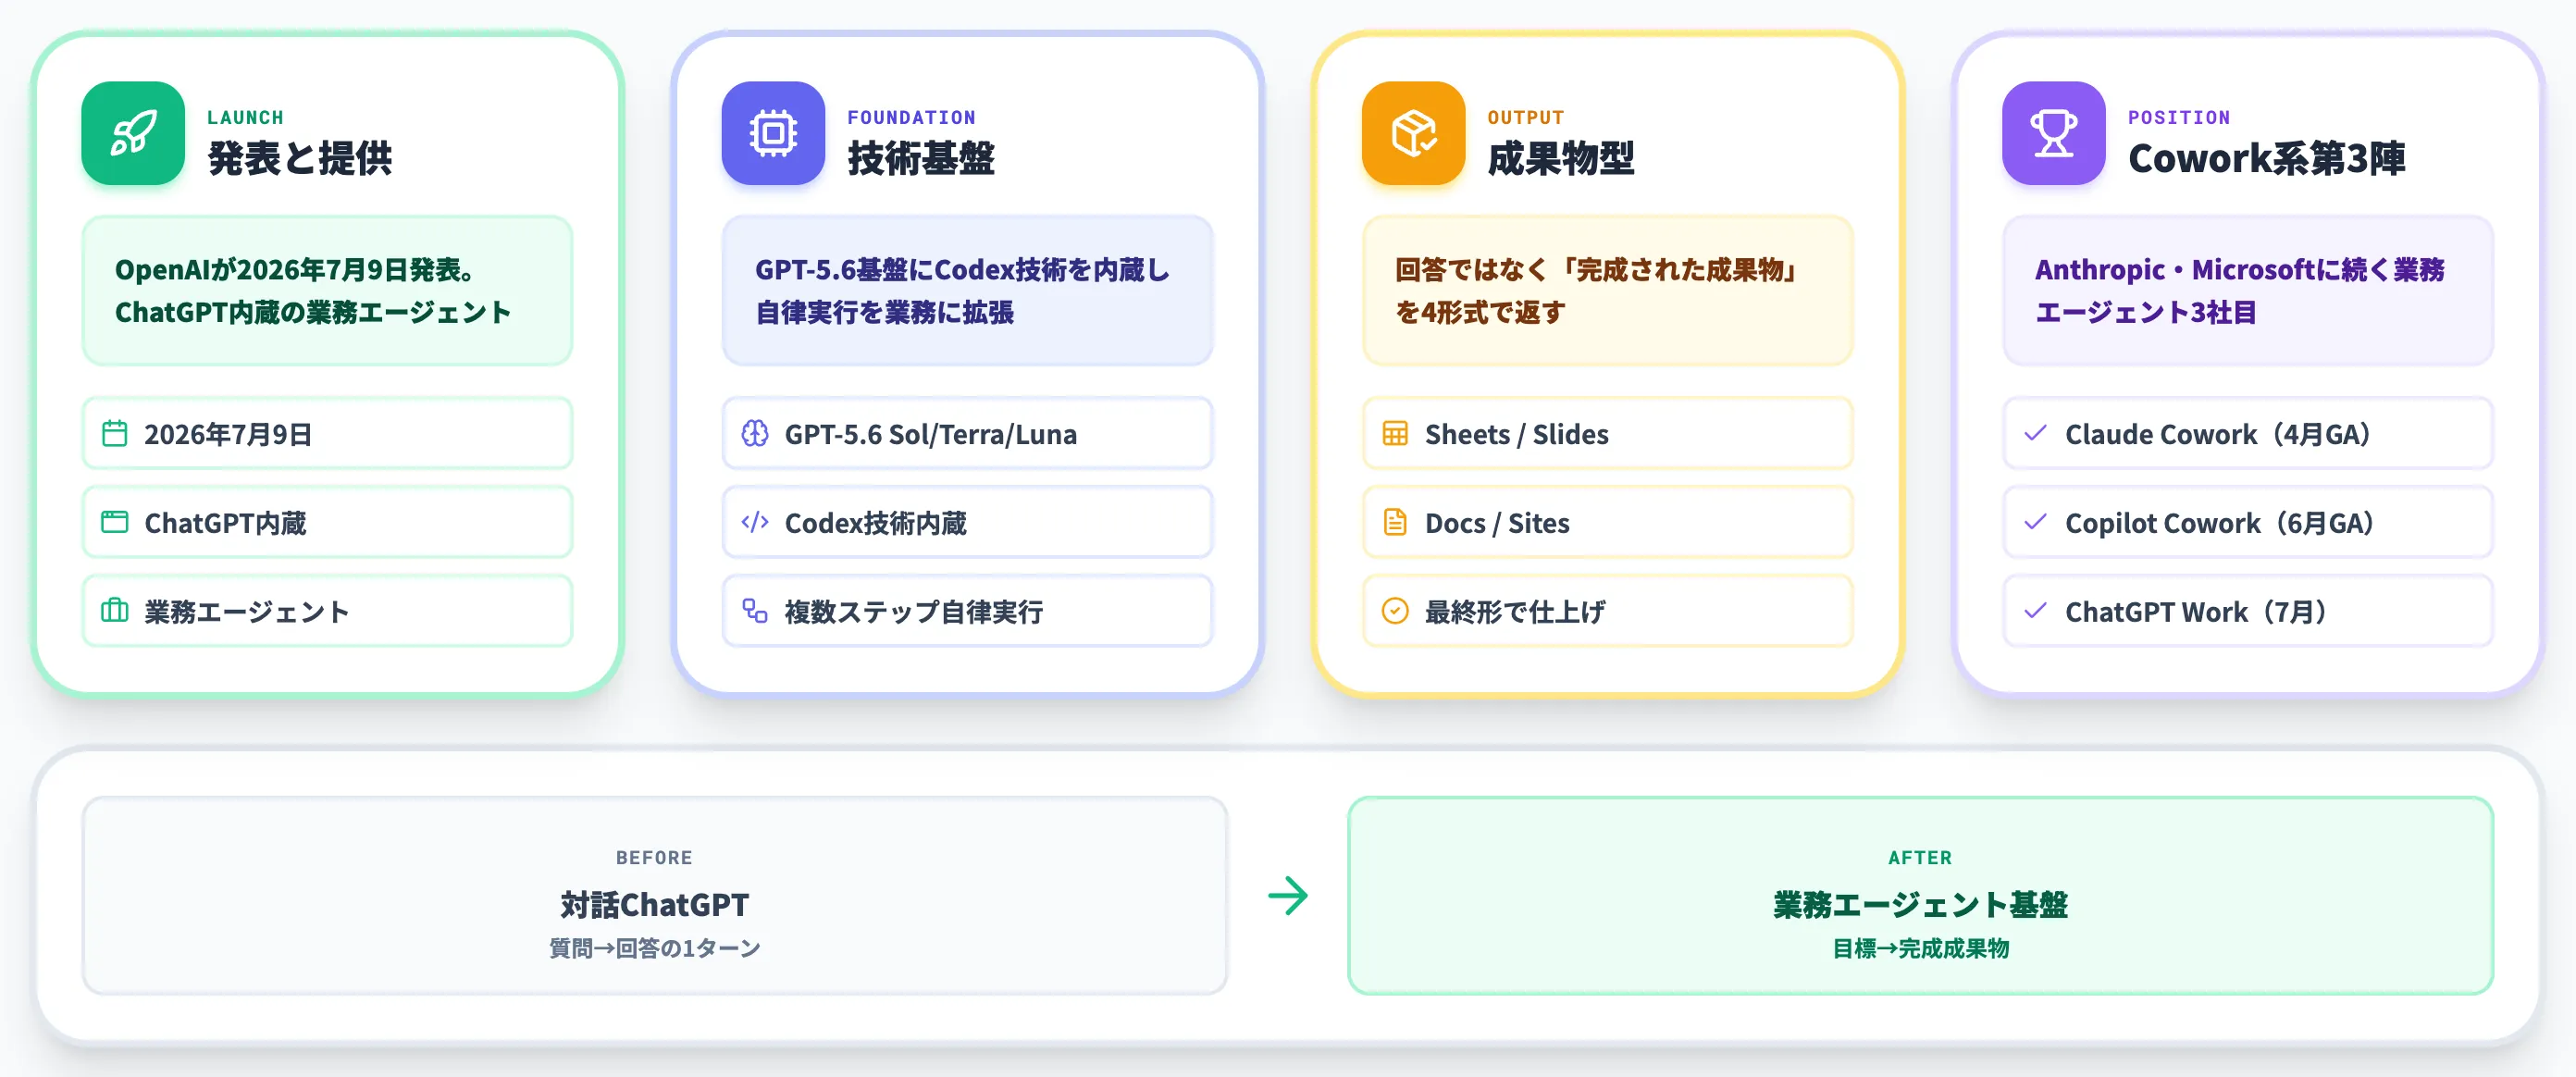2576x1077 pixels.
Task: Click the orange package Output icon
Action: pyautogui.click(x=1413, y=133)
